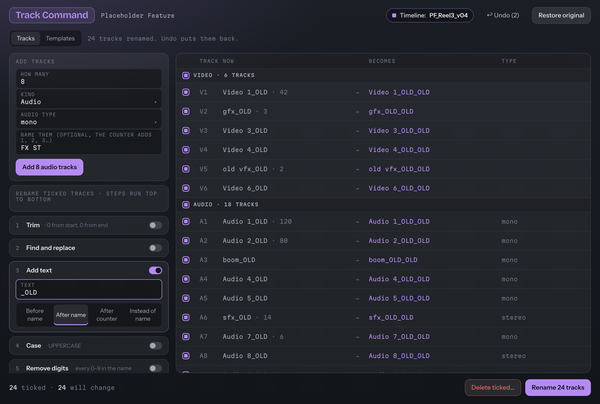The image size is (600, 404).
Task: Expand the Remove digits step row
Action: [x=89, y=368]
